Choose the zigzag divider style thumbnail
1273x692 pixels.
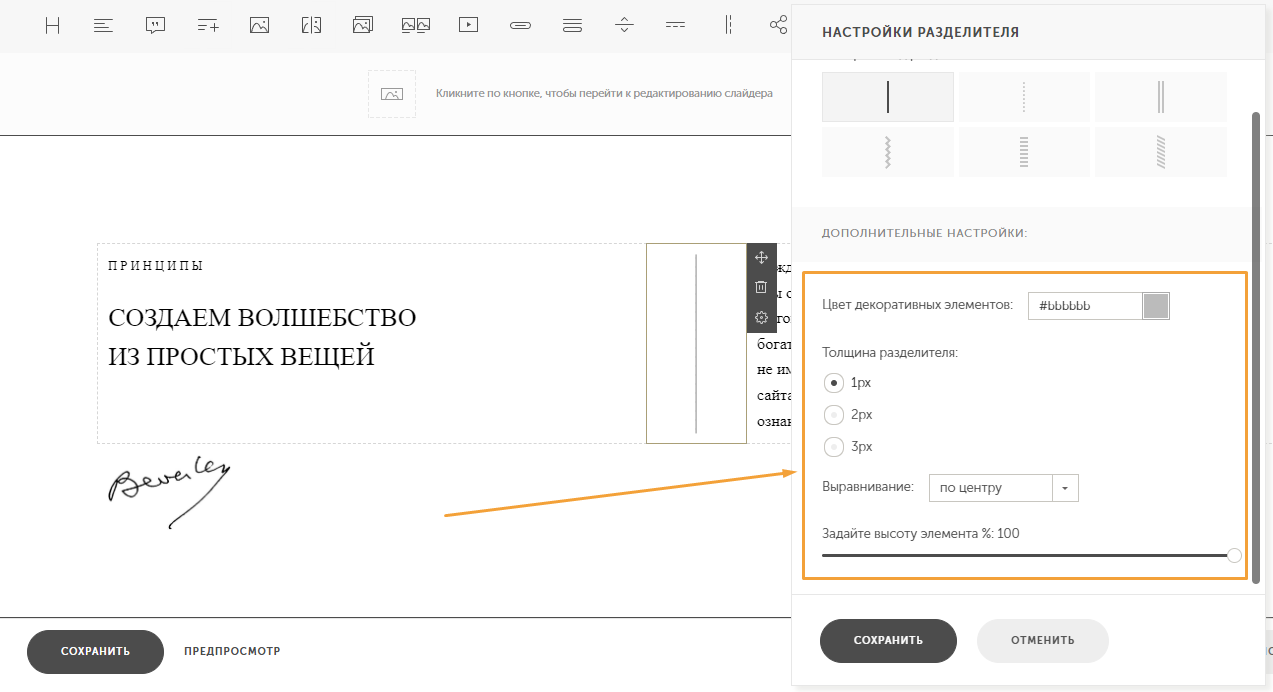click(887, 152)
